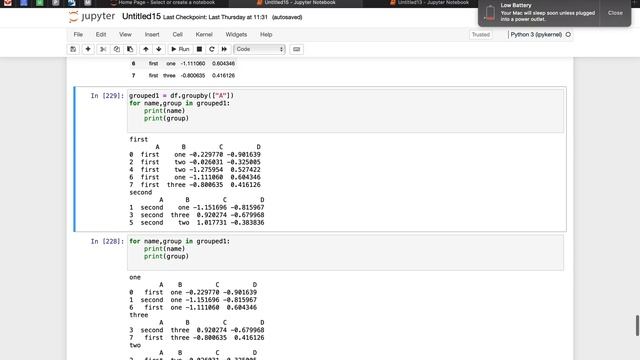The width and height of the screenshot is (640, 360).
Task: Open the Edit menu
Action: [x=101, y=35]
